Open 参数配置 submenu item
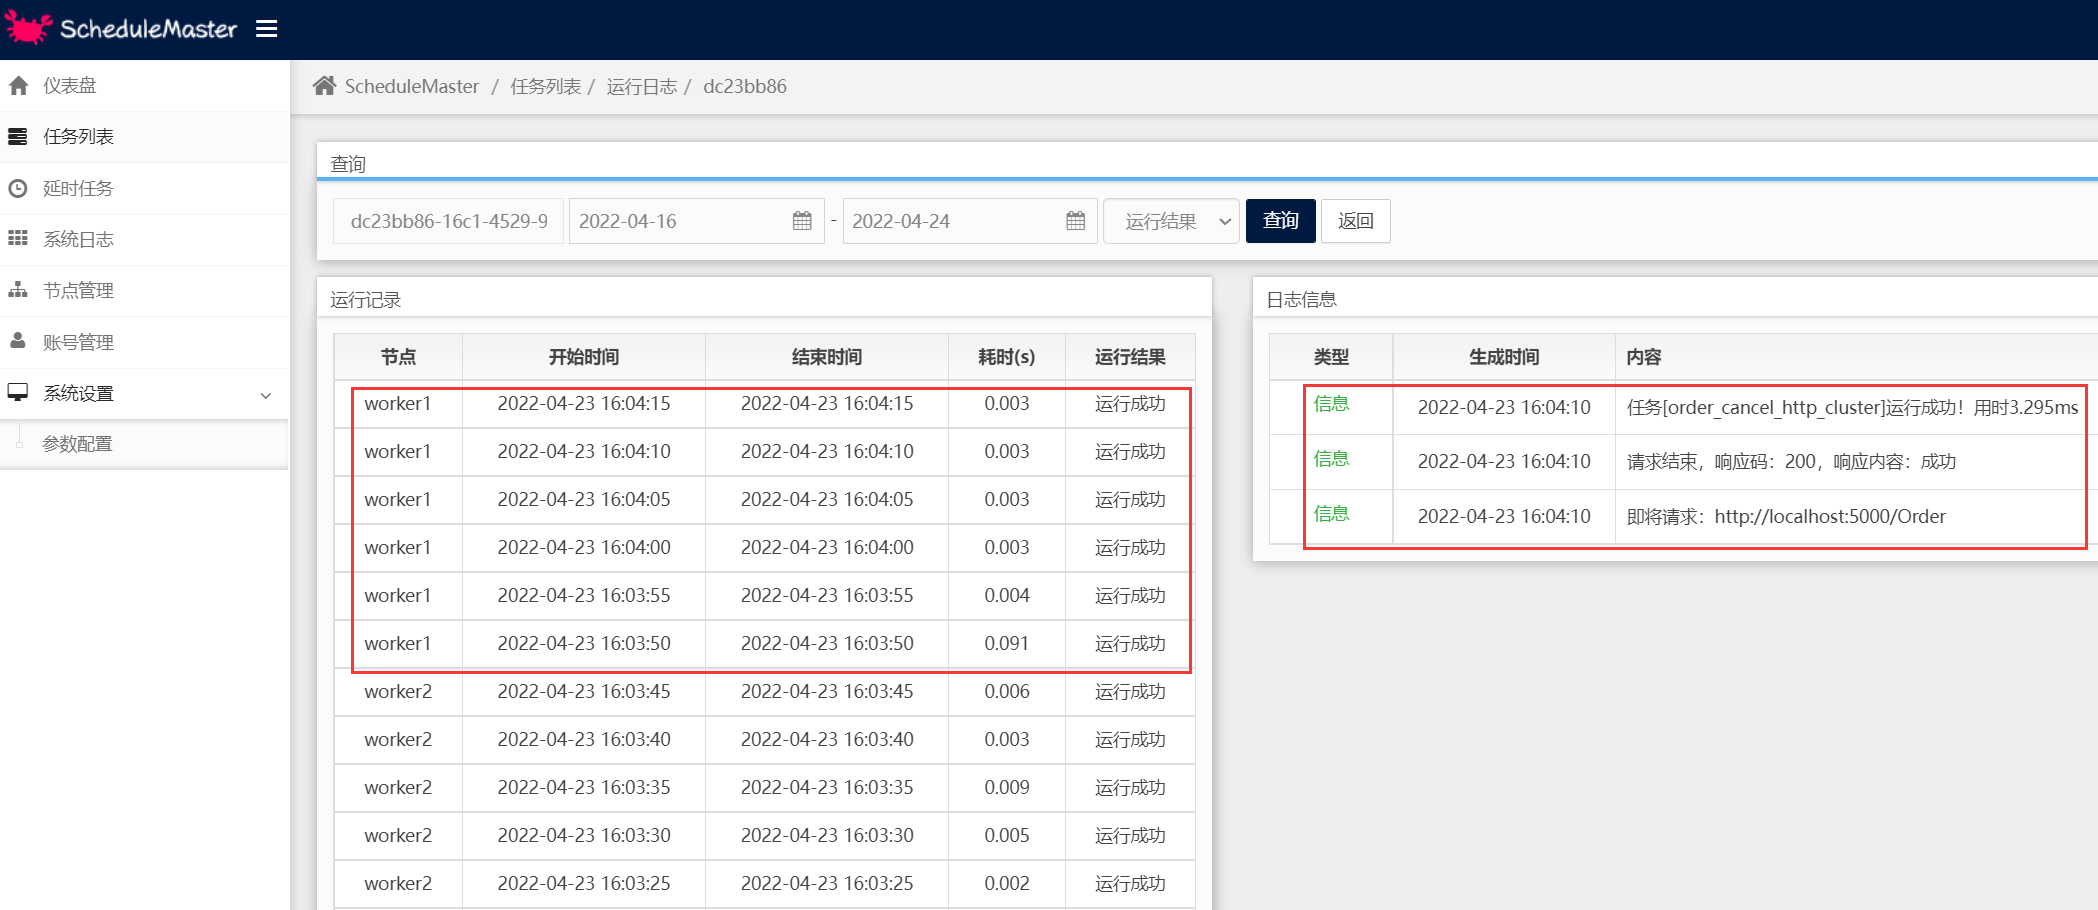This screenshot has height=910, width=2098. click(144, 444)
